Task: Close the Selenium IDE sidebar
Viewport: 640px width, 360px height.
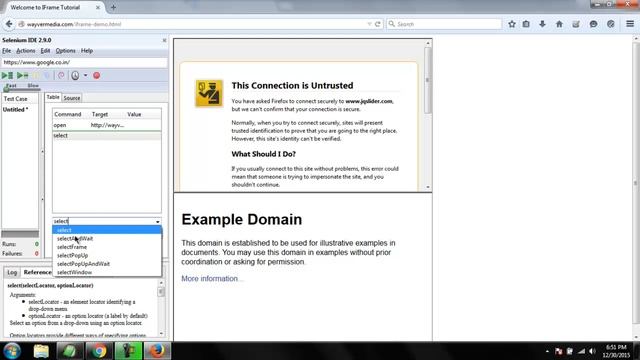Action: coord(164,40)
